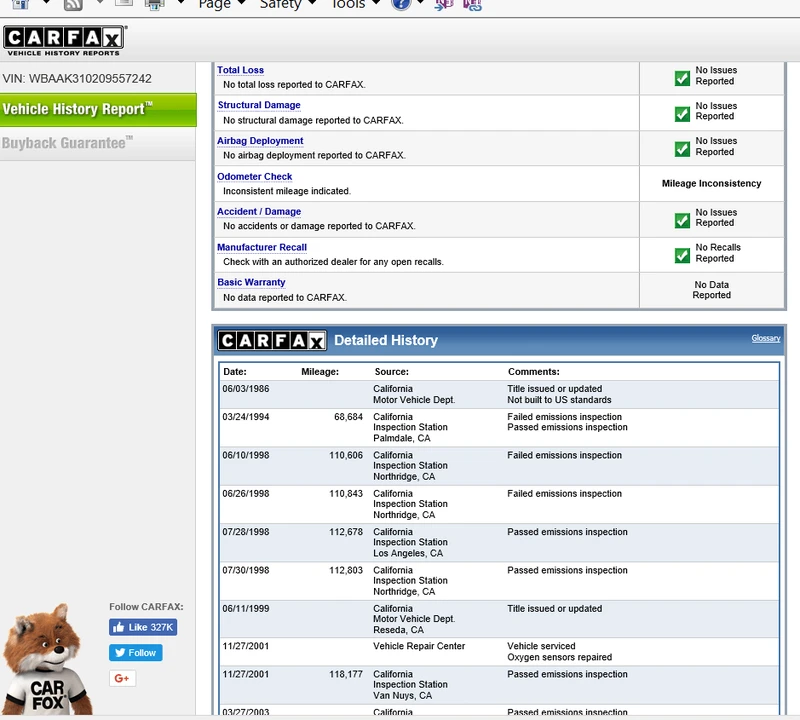Click the RSS feeds toolbar icon
The height and width of the screenshot is (720, 800).
click(x=73, y=5)
